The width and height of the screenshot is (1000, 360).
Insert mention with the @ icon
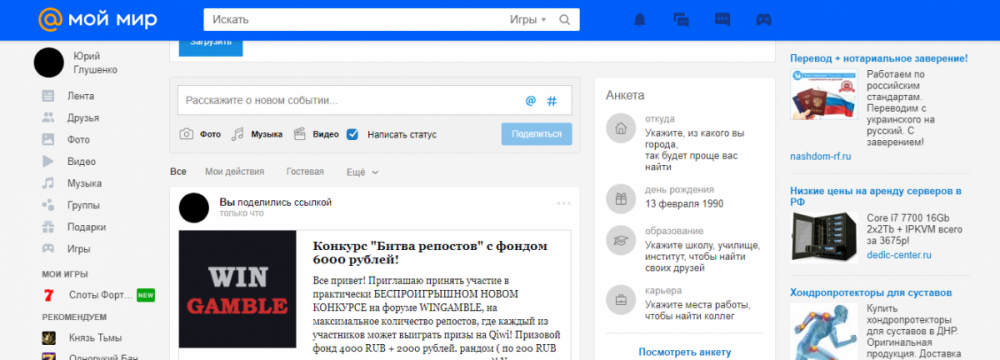point(530,101)
